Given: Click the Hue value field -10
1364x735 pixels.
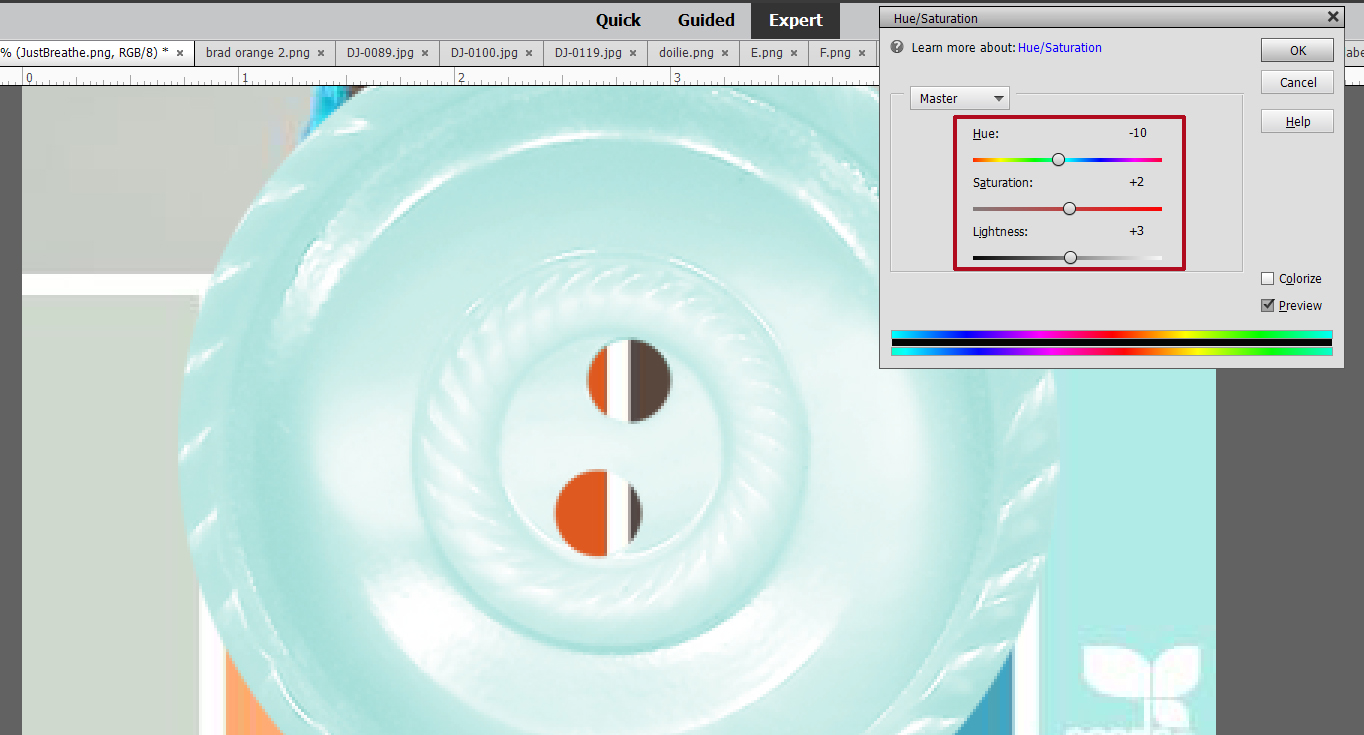Looking at the screenshot, I should (x=1137, y=133).
